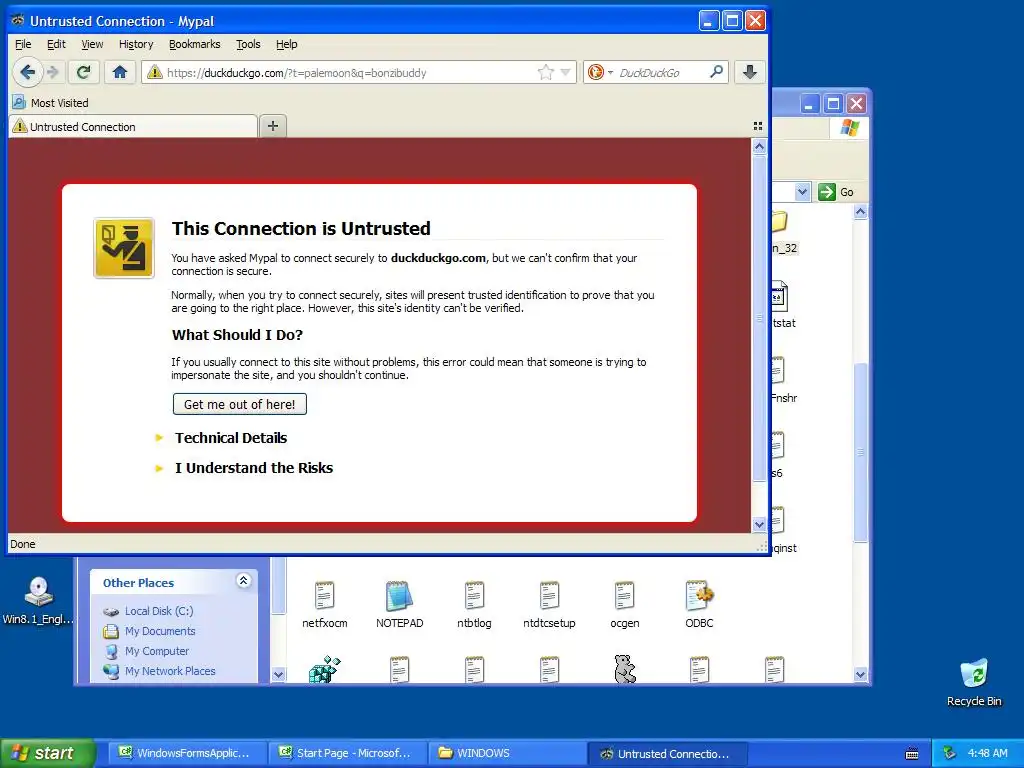Select the Recycle Bin desktop icon
This screenshot has height=768, width=1024.
tap(974, 682)
